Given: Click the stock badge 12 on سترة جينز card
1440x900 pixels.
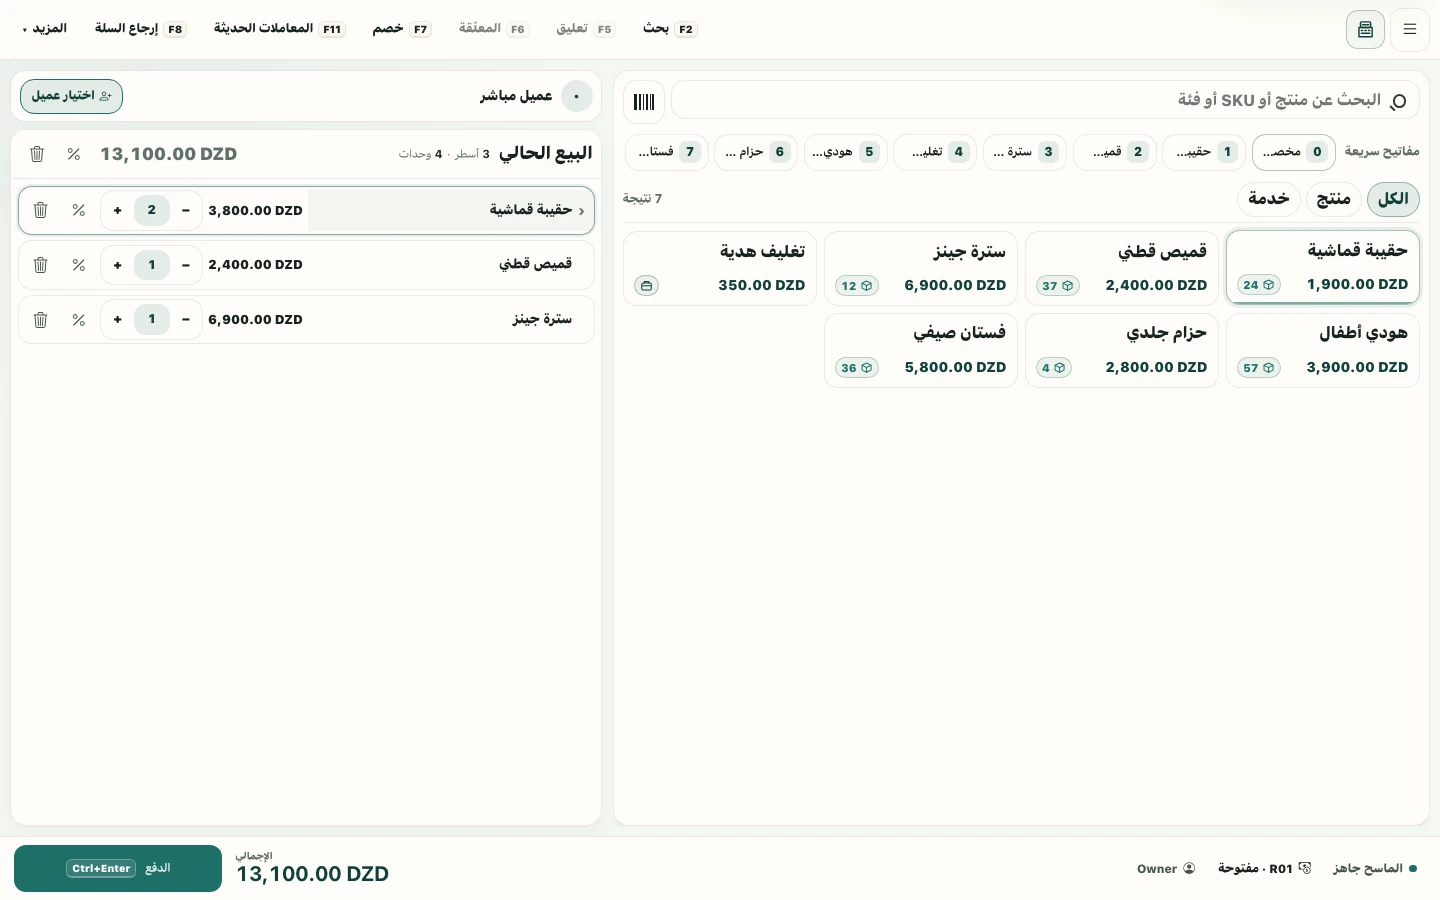Looking at the screenshot, I should coord(857,286).
